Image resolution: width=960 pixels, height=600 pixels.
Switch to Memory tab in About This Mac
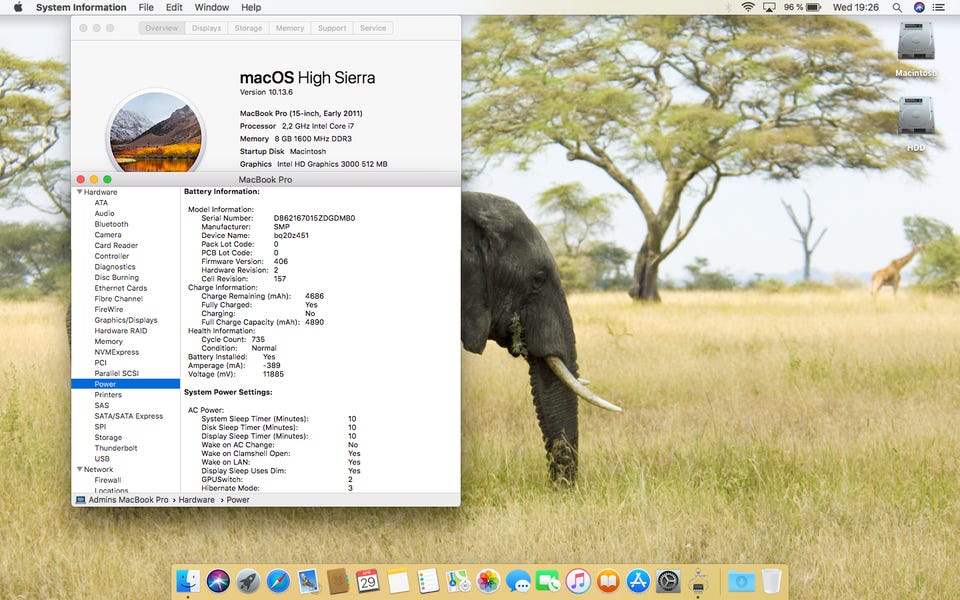pos(290,28)
